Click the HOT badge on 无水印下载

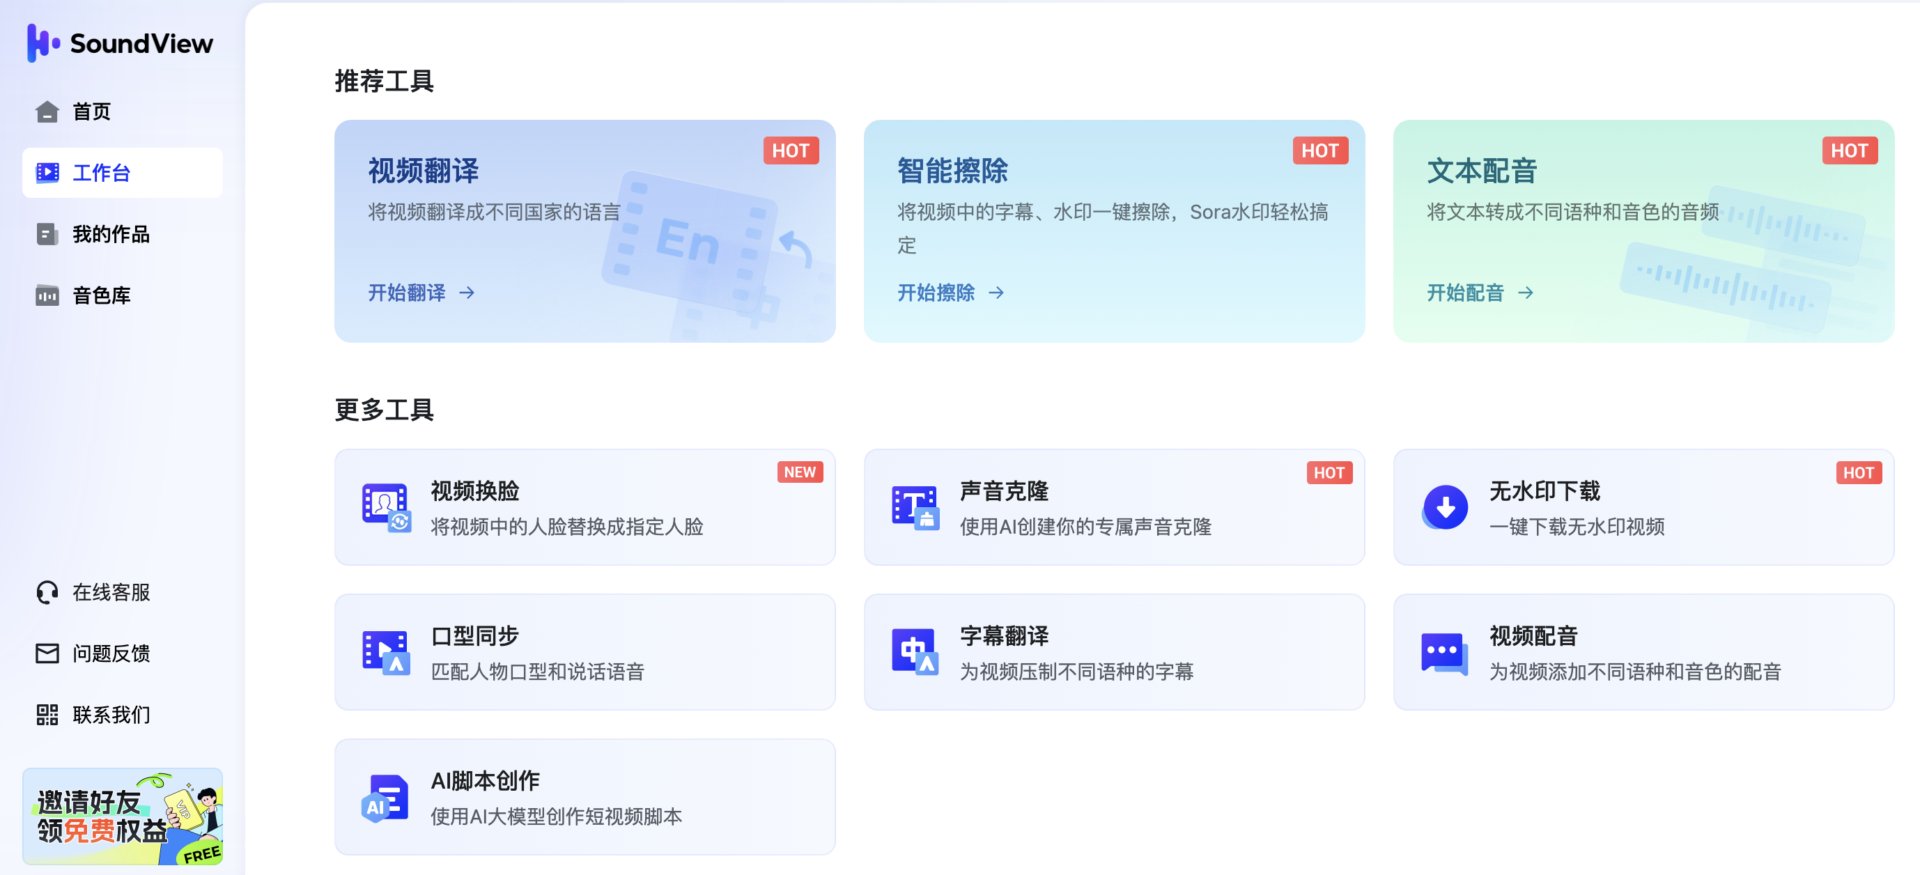pyautogui.click(x=1859, y=473)
